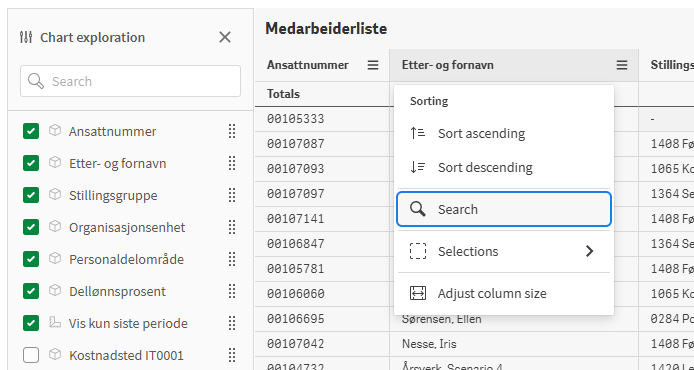This screenshot has height=370, width=694.
Task: Click the drag handle for Kostnadsted IT0001
Action: pyautogui.click(x=232, y=355)
